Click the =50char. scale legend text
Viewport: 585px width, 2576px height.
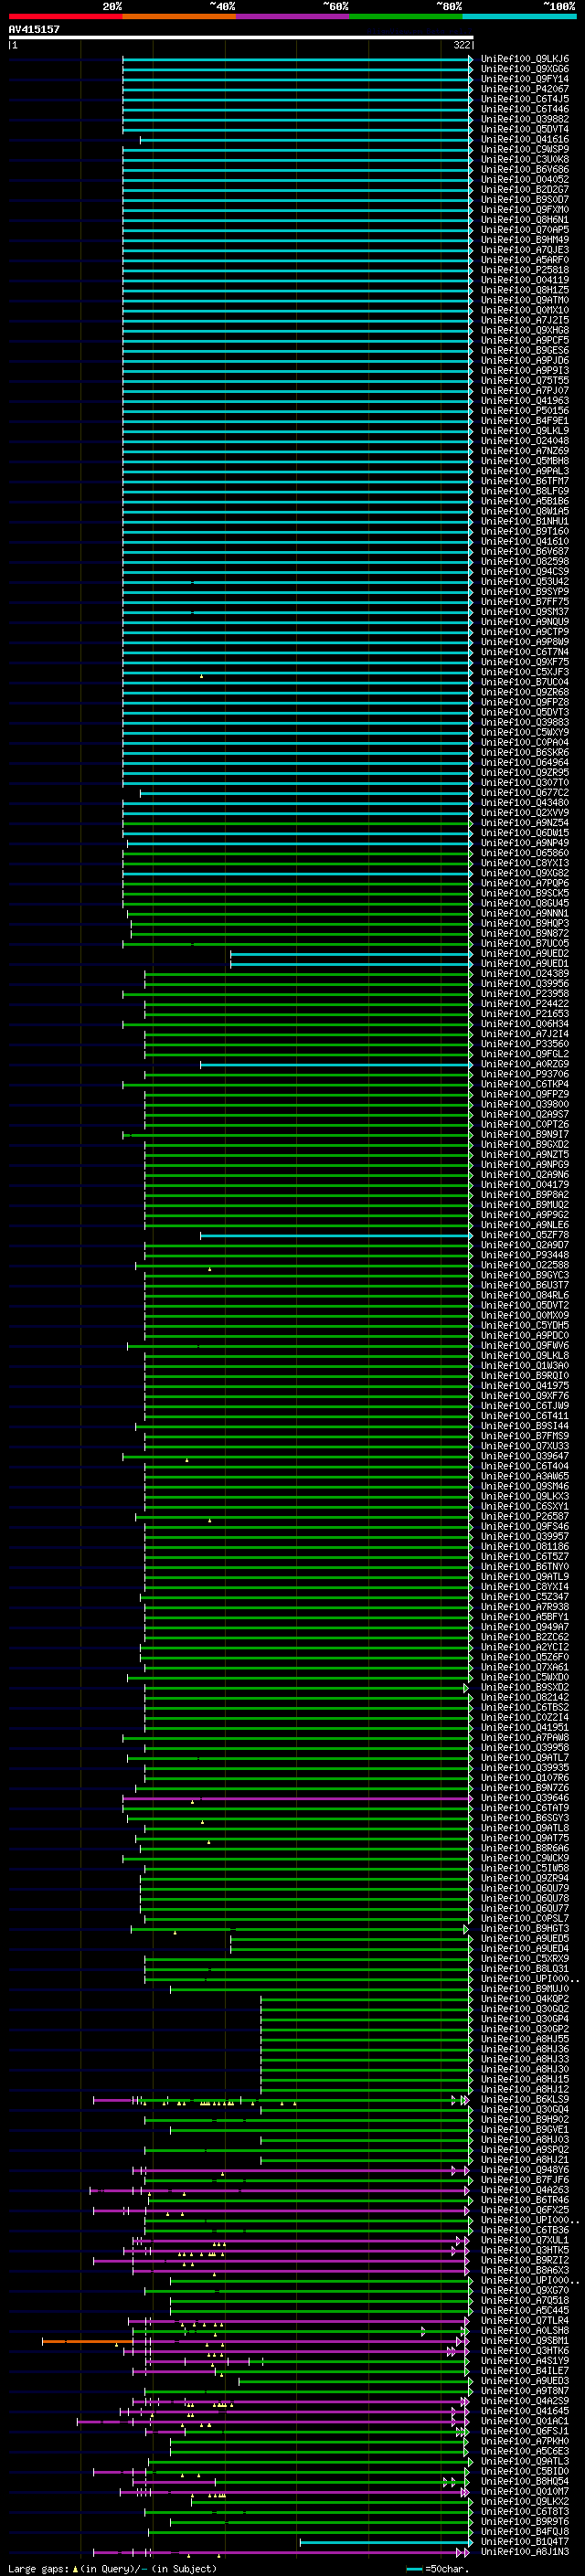(x=447, y=2569)
